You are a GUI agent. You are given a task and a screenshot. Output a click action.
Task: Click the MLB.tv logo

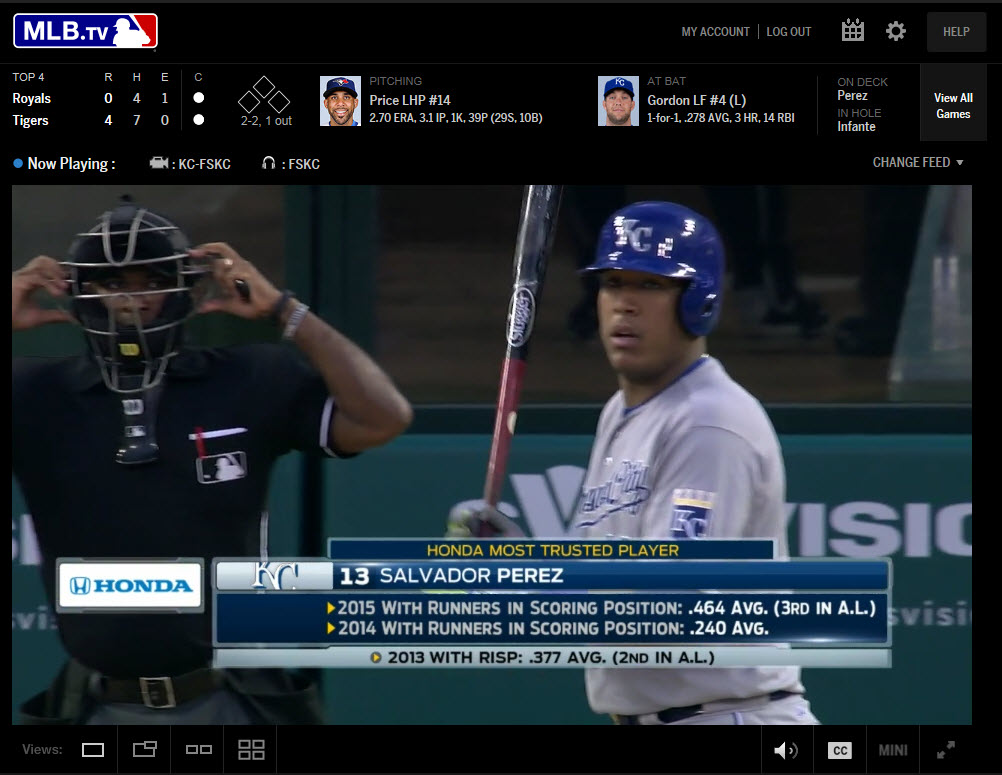(85, 31)
